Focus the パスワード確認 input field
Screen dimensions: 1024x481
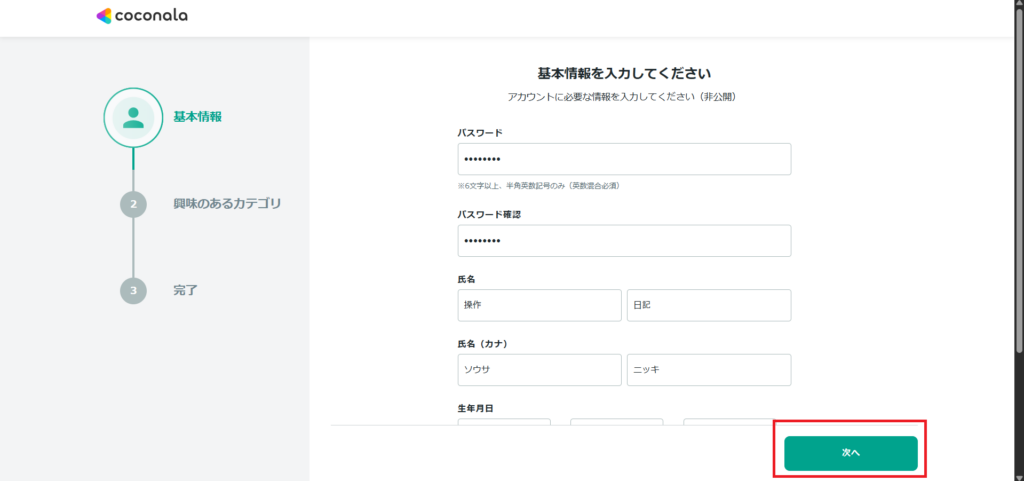[x=624, y=241]
